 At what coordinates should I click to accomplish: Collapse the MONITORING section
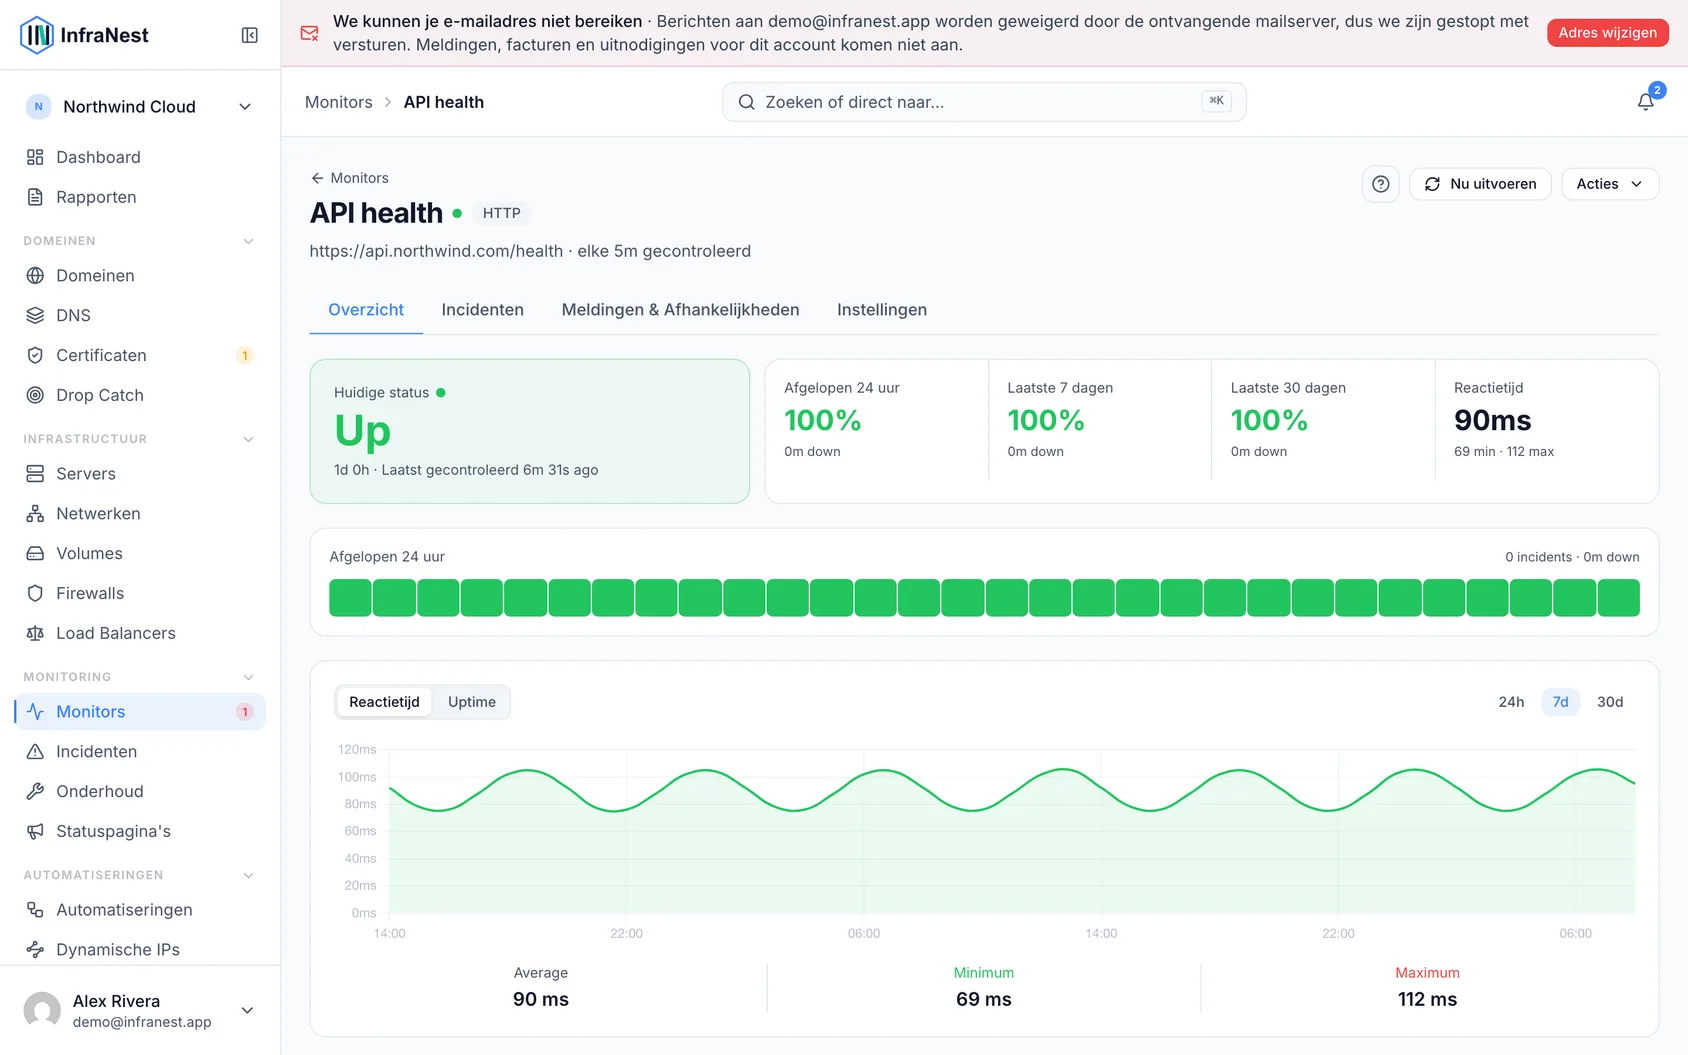248,677
